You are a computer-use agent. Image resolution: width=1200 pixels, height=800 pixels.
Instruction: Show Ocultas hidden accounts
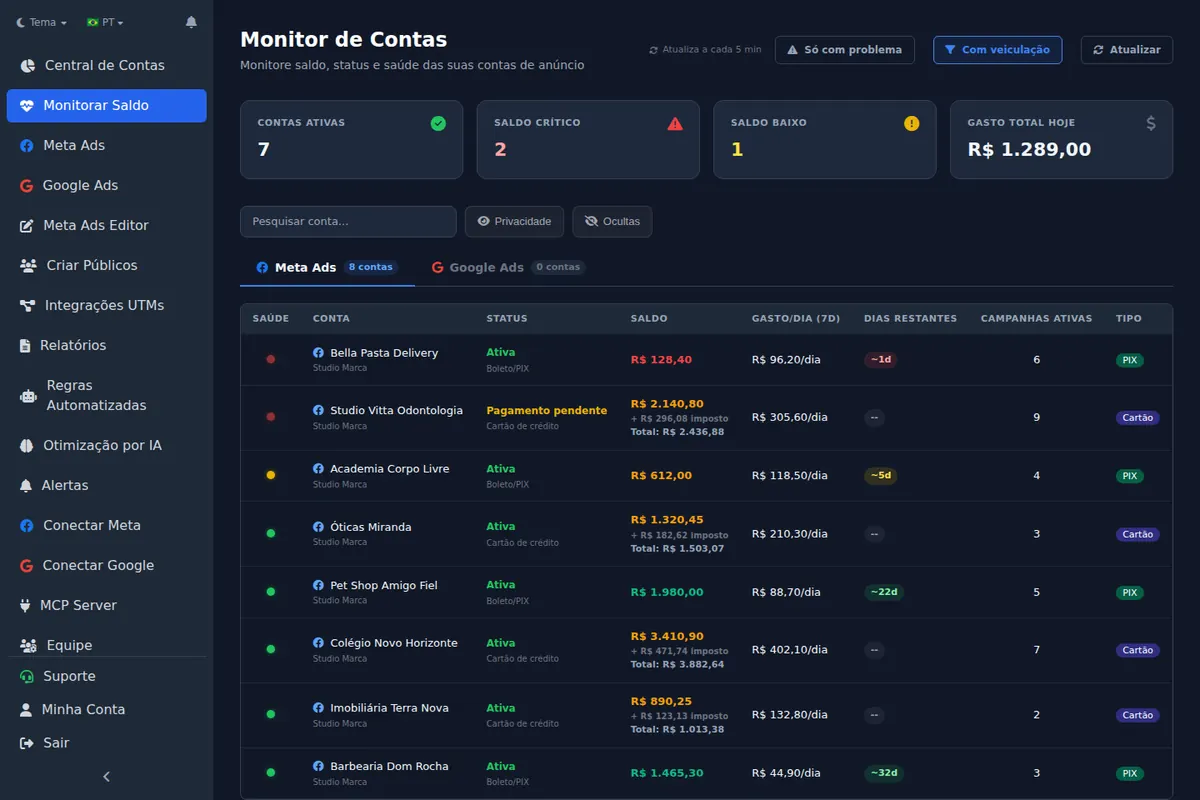click(x=612, y=221)
